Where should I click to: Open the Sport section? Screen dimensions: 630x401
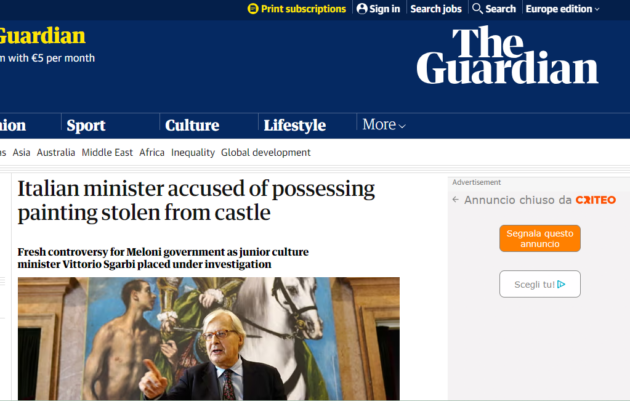(86, 125)
